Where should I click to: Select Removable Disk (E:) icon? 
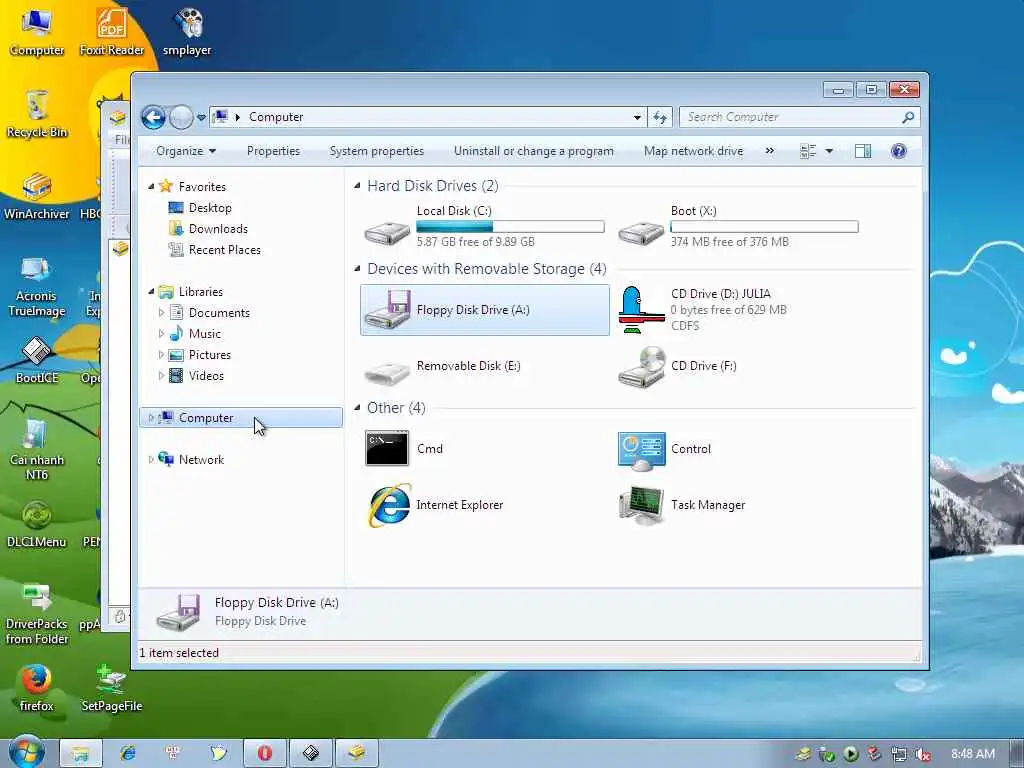387,372
